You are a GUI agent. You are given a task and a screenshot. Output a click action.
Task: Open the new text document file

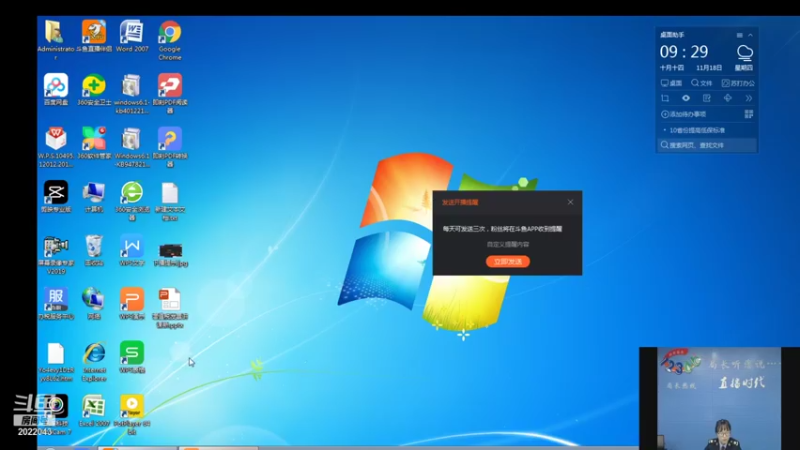point(170,200)
